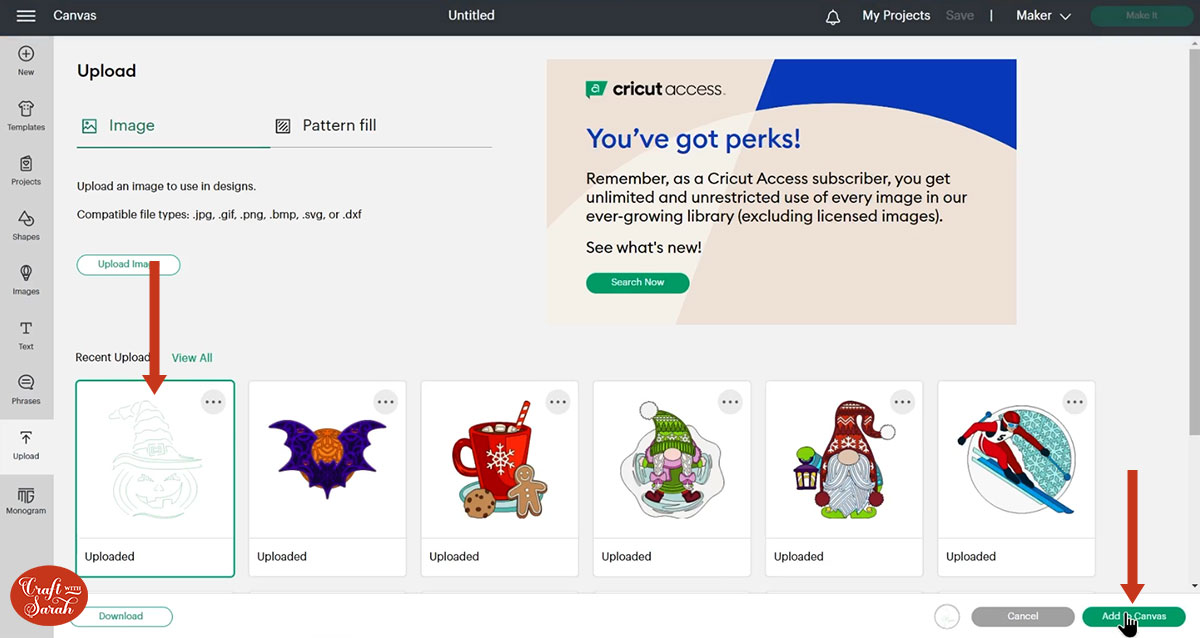Click the View All uploads link
Viewport: 1200px width, 638px height.
[x=192, y=358]
